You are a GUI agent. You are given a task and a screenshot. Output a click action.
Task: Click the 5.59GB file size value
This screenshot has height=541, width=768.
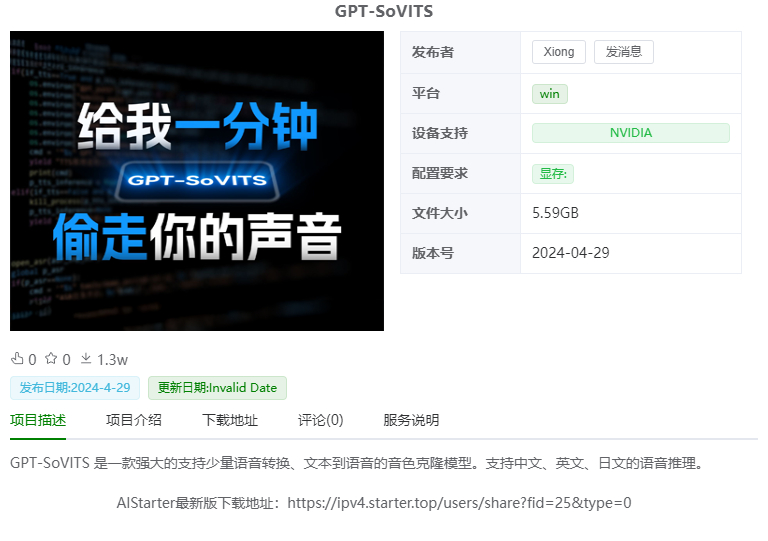(x=555, y=213)
